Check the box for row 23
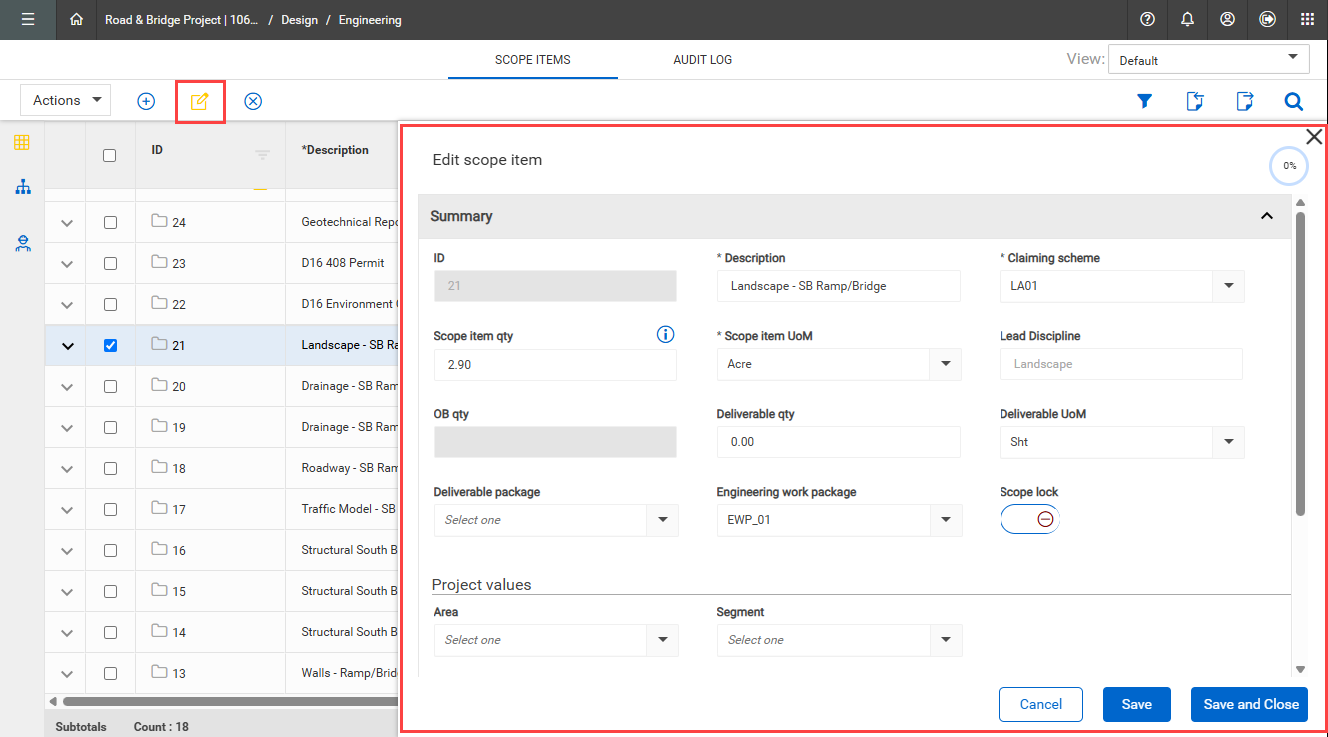1328x737 pixels. [x=110, y=263]
